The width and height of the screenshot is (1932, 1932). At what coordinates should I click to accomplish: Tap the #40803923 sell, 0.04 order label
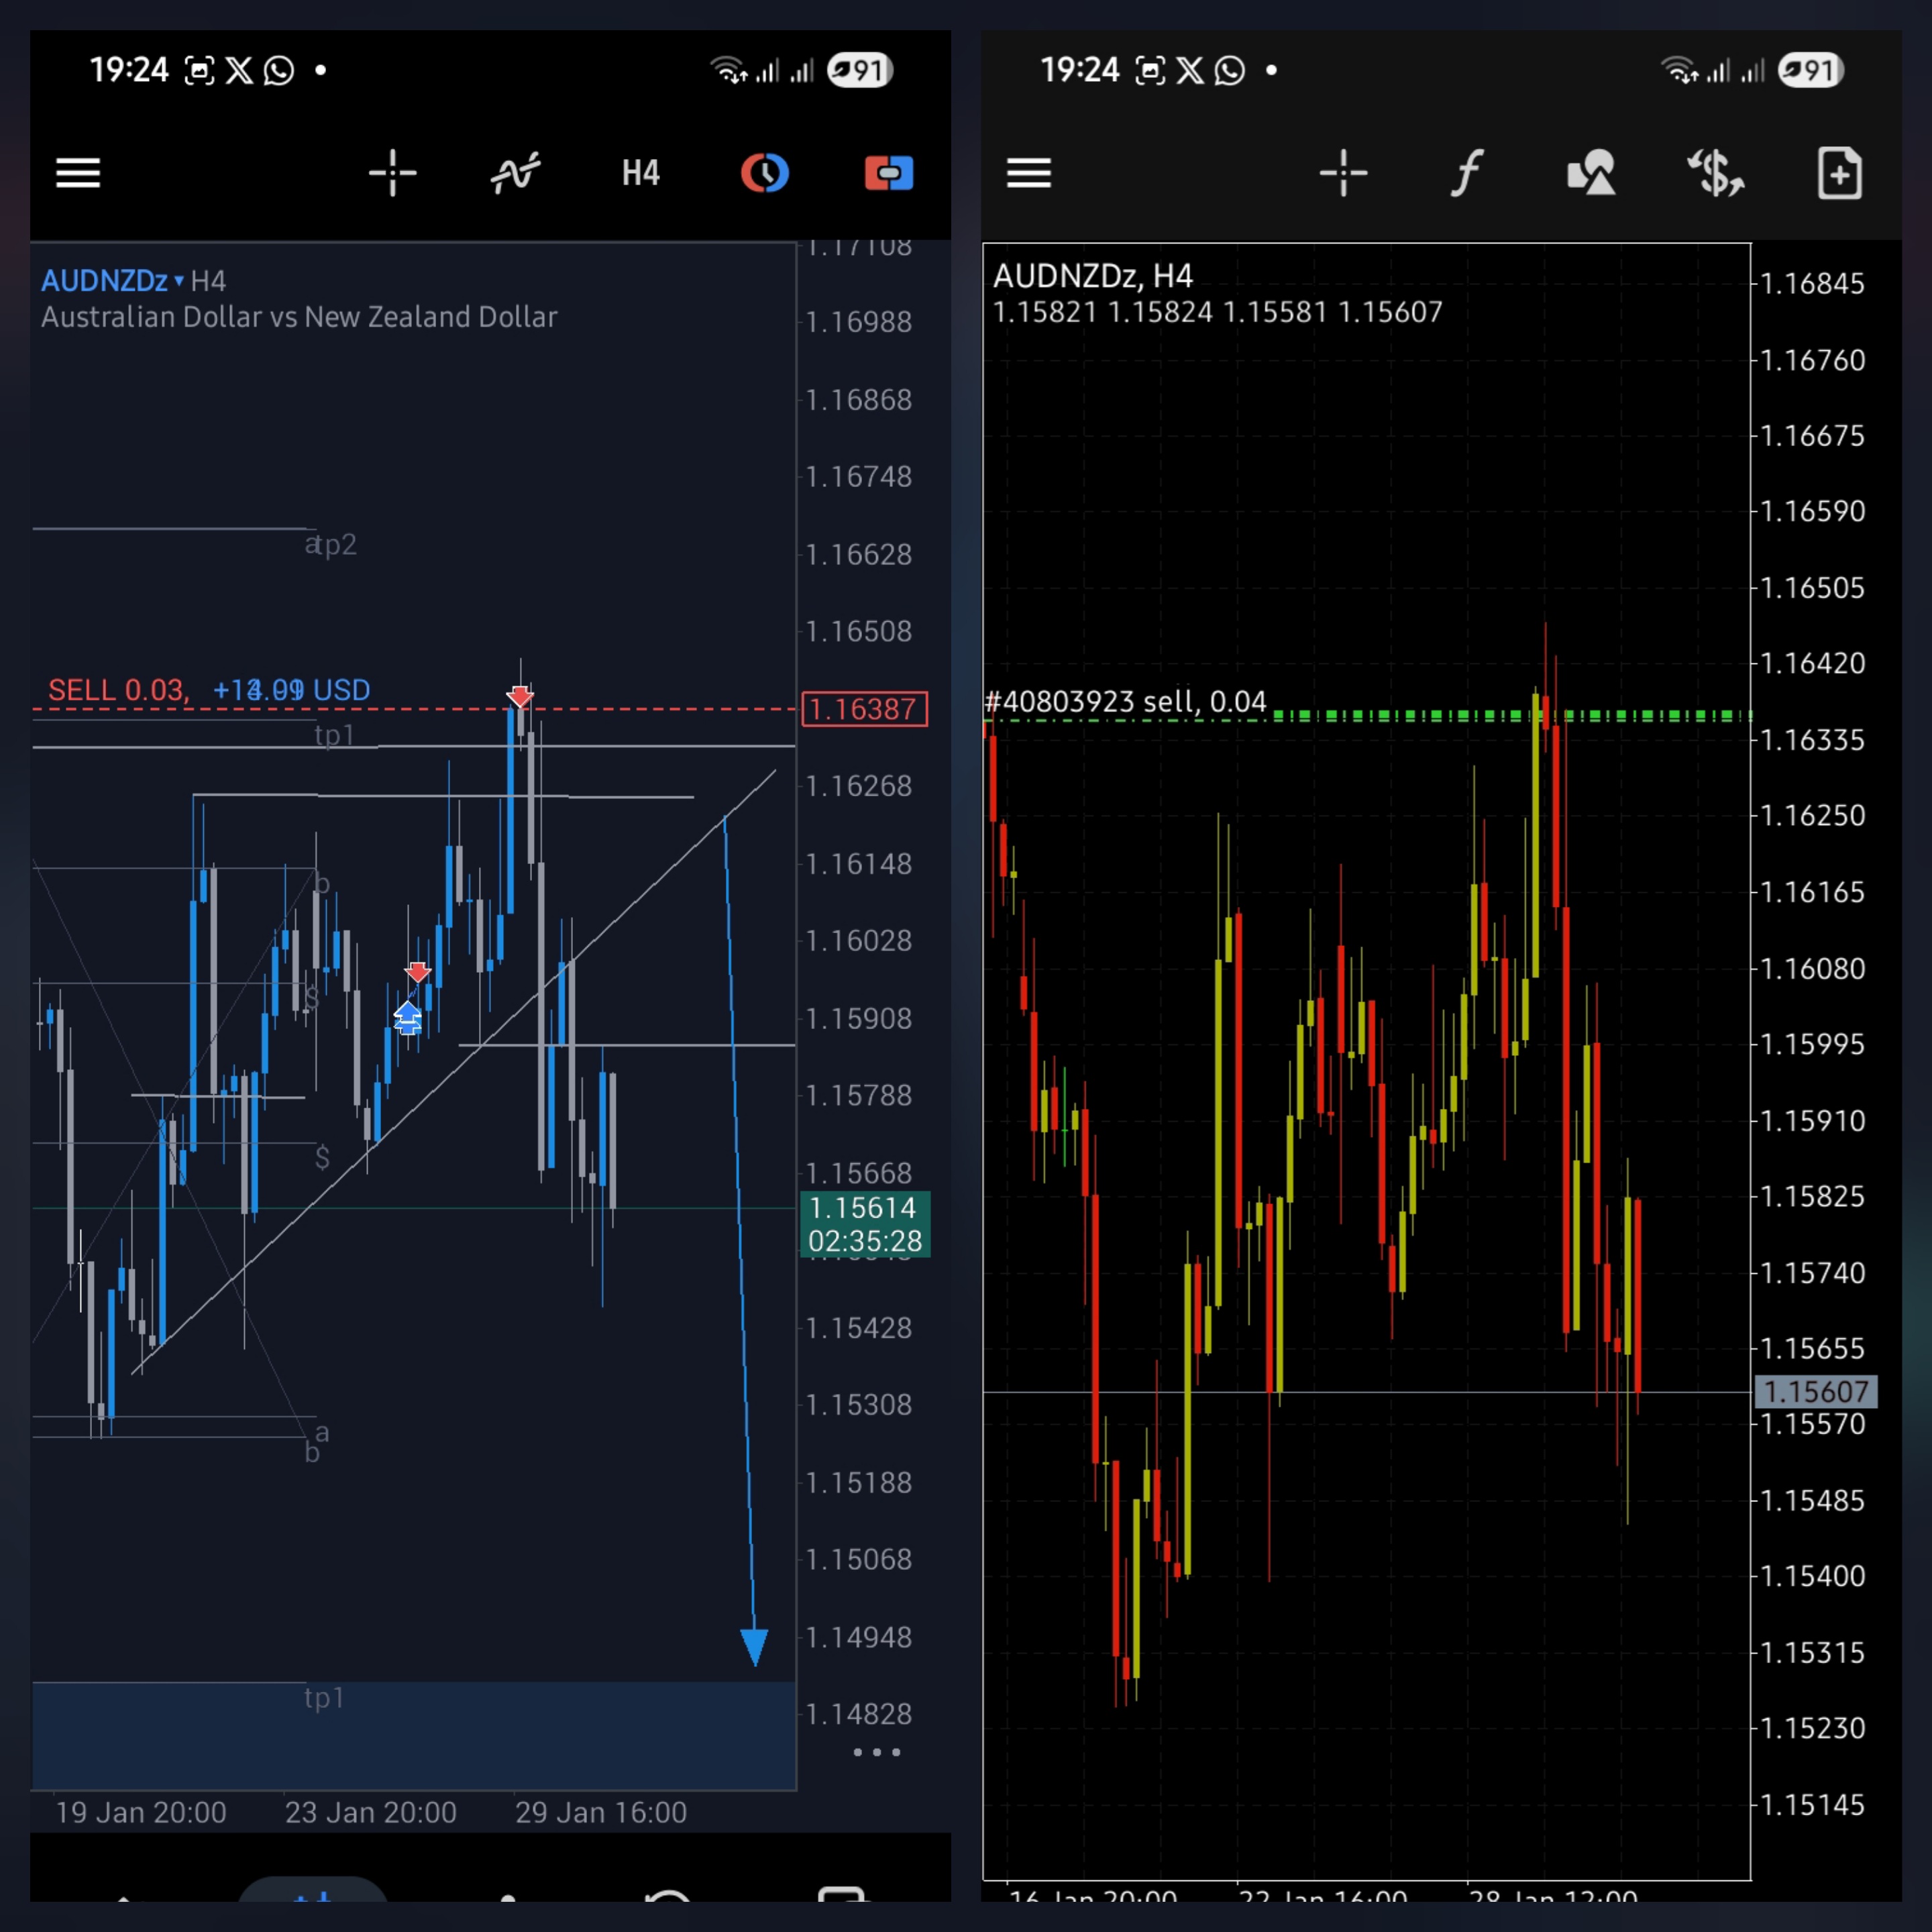[1125, 701]
